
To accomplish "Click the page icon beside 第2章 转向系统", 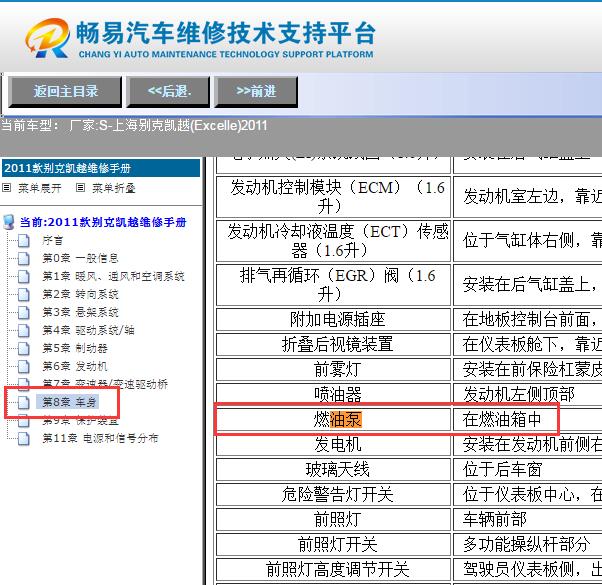I will (24, 294).
